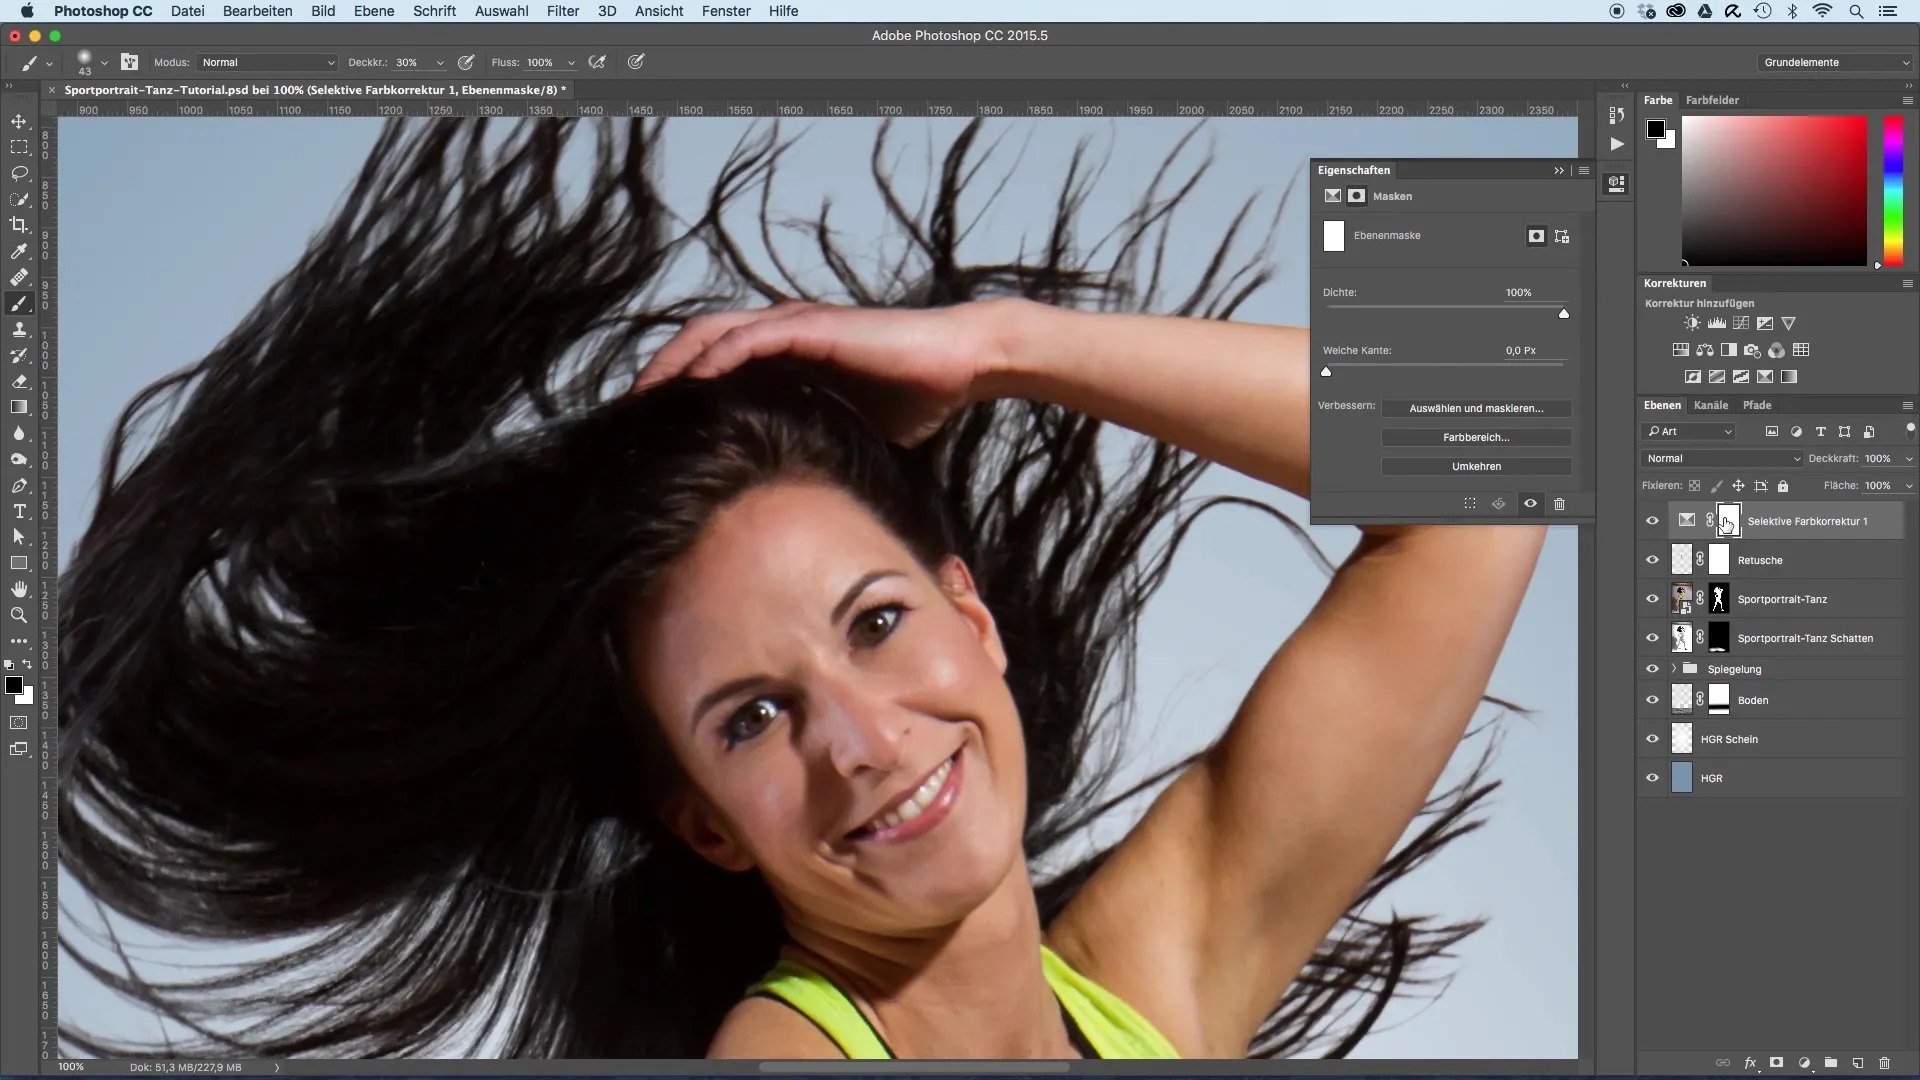Select the Boden layer mask thumbnail

[1719, 699]
